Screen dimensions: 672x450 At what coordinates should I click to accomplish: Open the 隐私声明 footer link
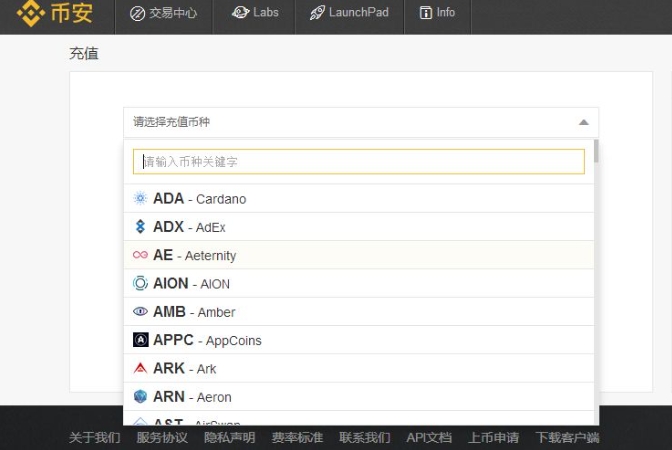click(230, 438)
